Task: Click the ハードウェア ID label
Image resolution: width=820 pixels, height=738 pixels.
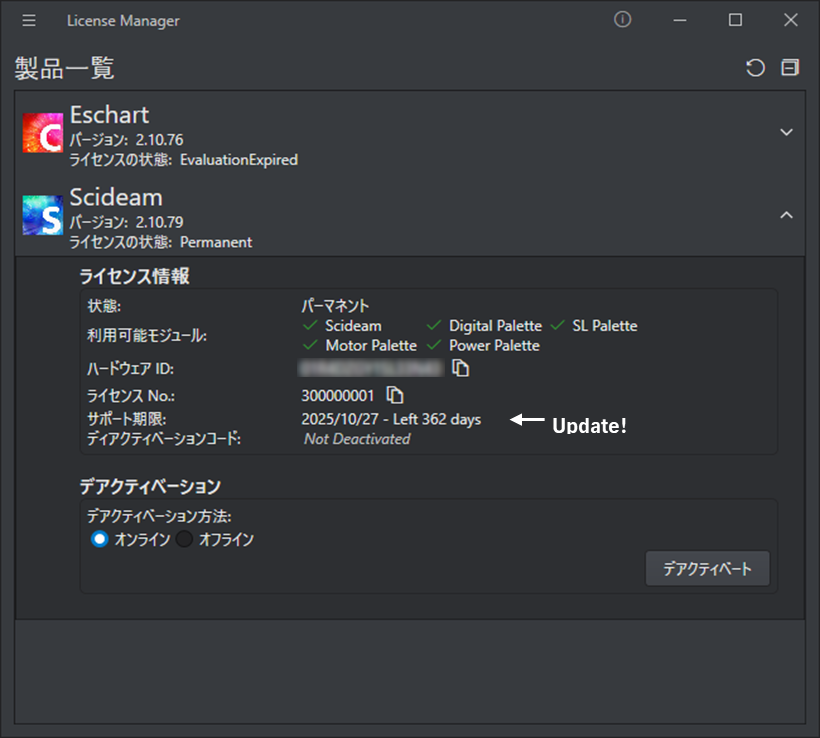Action: coord(130,369)
